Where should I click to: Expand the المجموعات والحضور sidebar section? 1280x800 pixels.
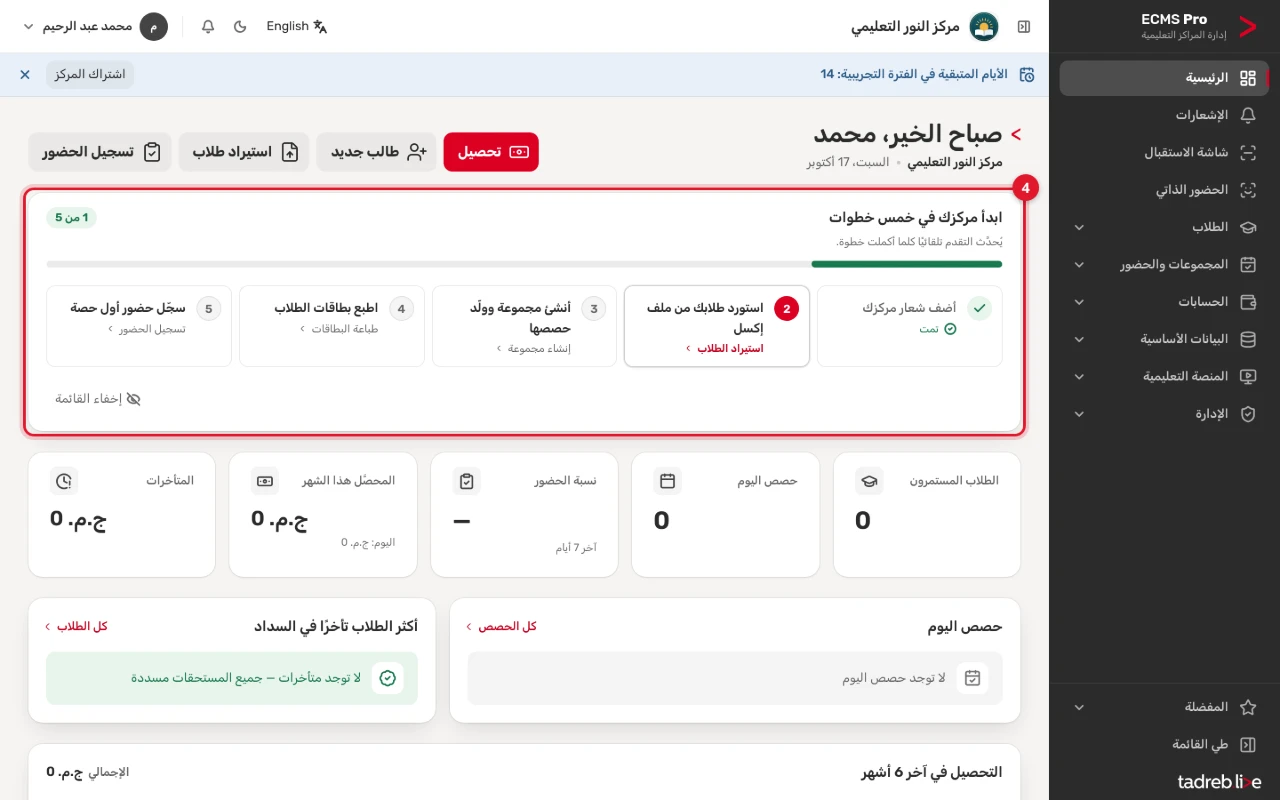(x=1164, y=265)
